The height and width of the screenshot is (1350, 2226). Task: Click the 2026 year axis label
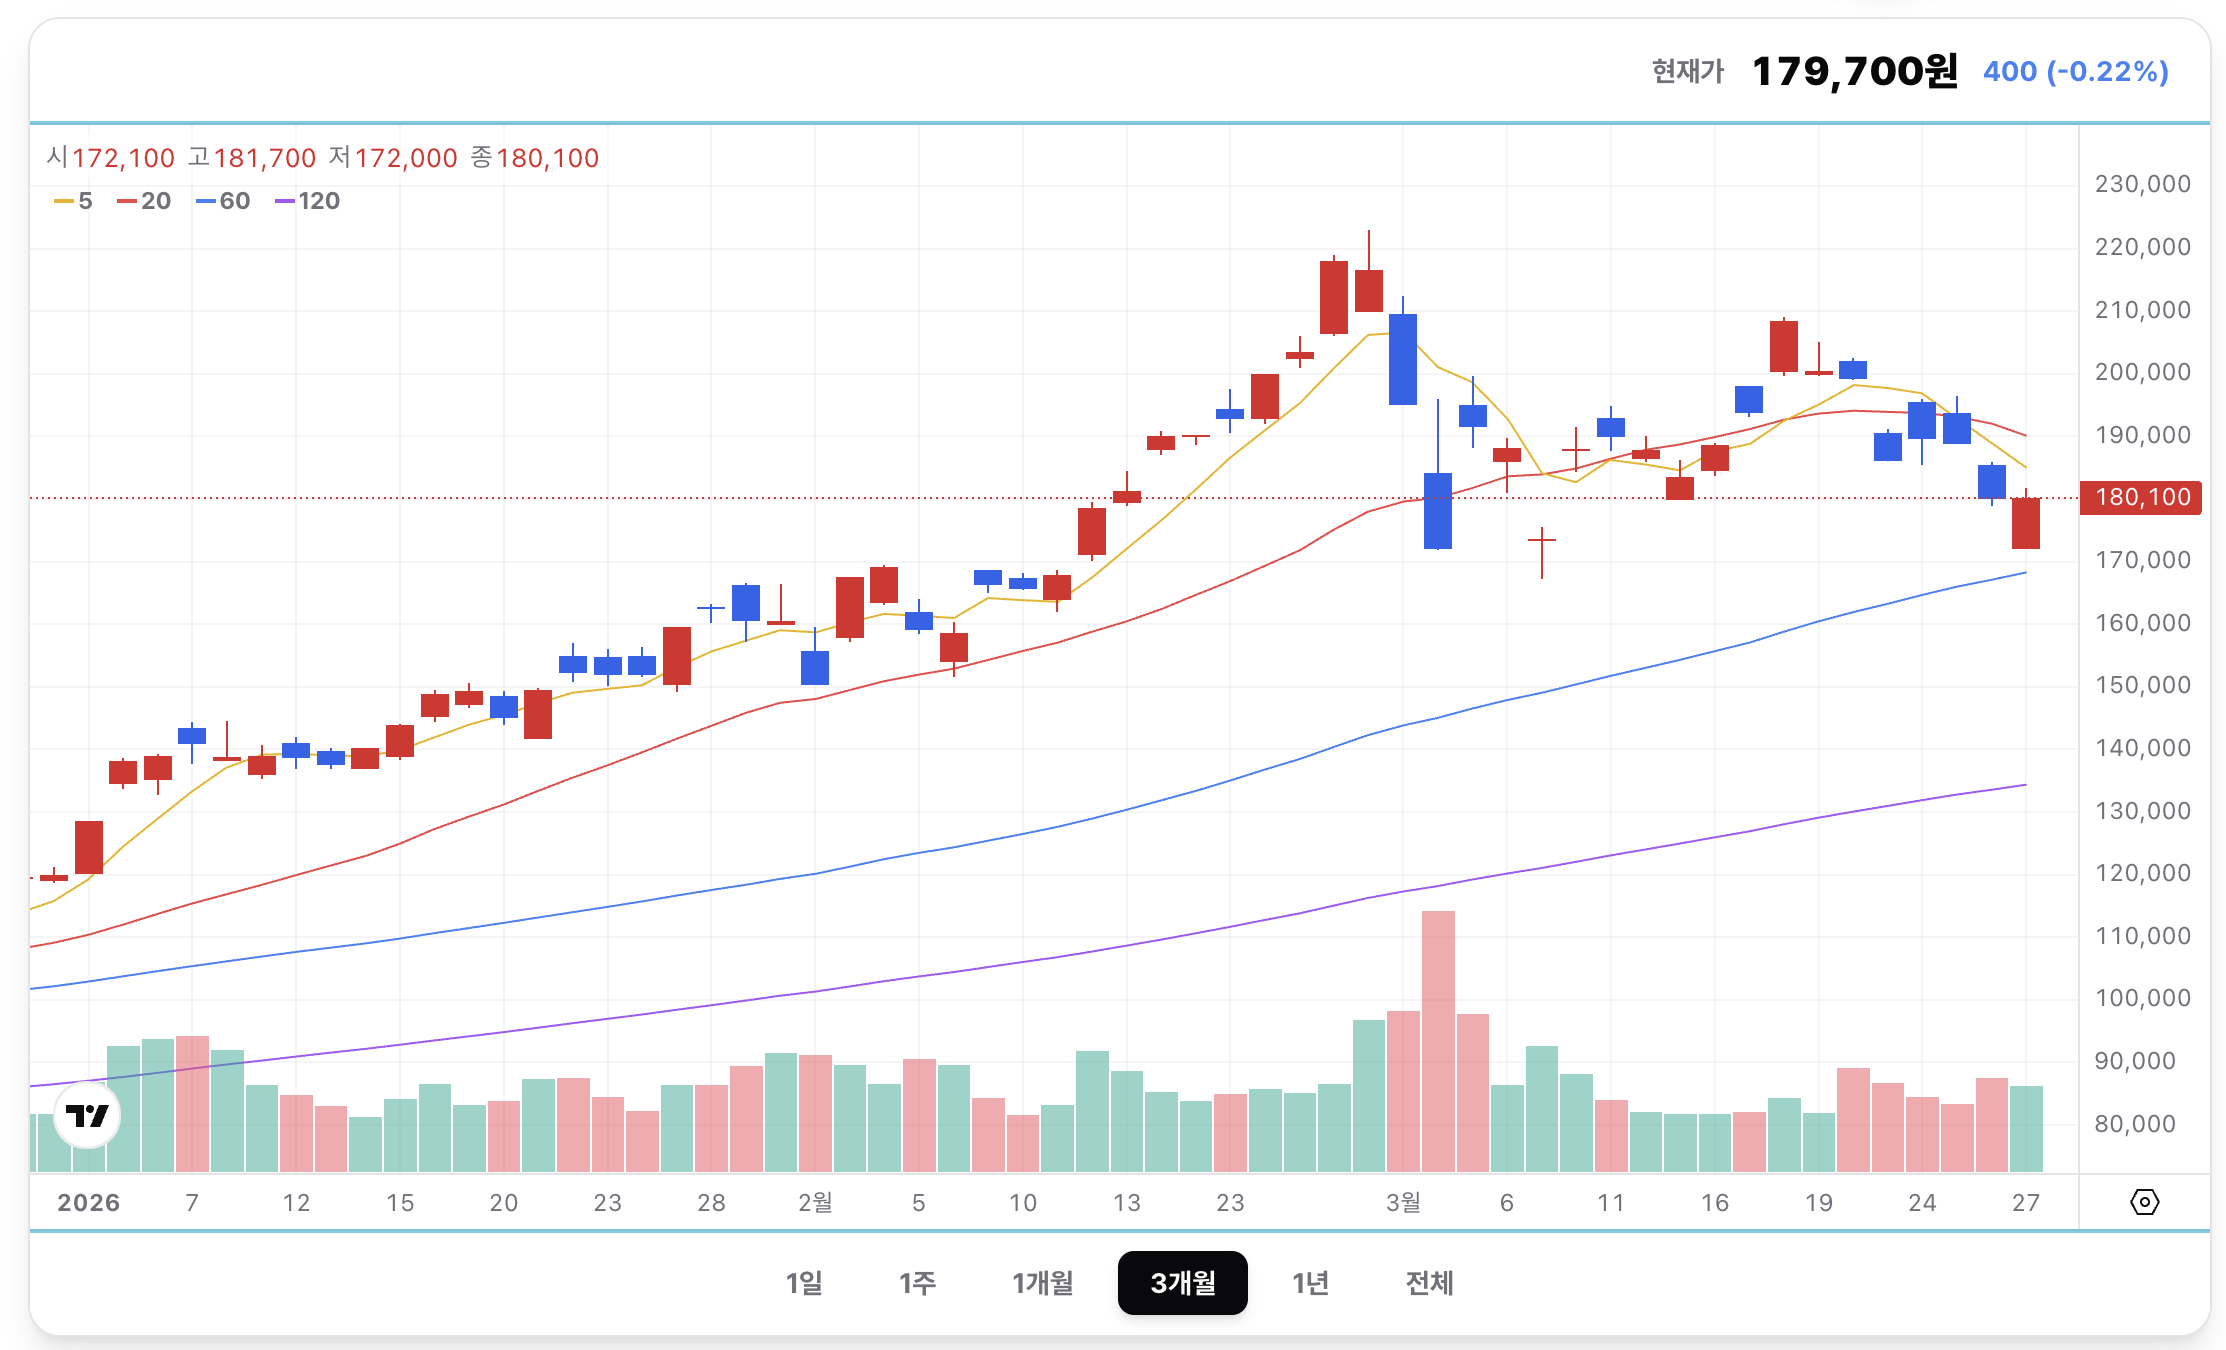89,1202
